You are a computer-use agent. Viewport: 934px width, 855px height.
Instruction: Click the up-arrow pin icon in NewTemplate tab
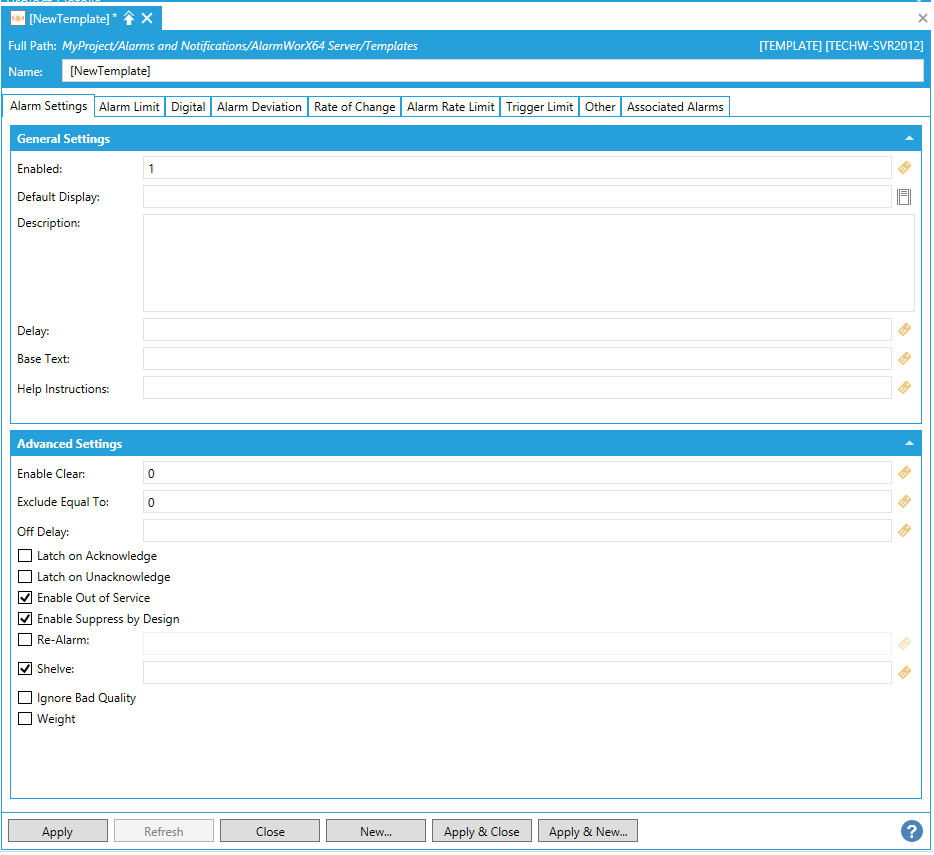coord(129,18)
